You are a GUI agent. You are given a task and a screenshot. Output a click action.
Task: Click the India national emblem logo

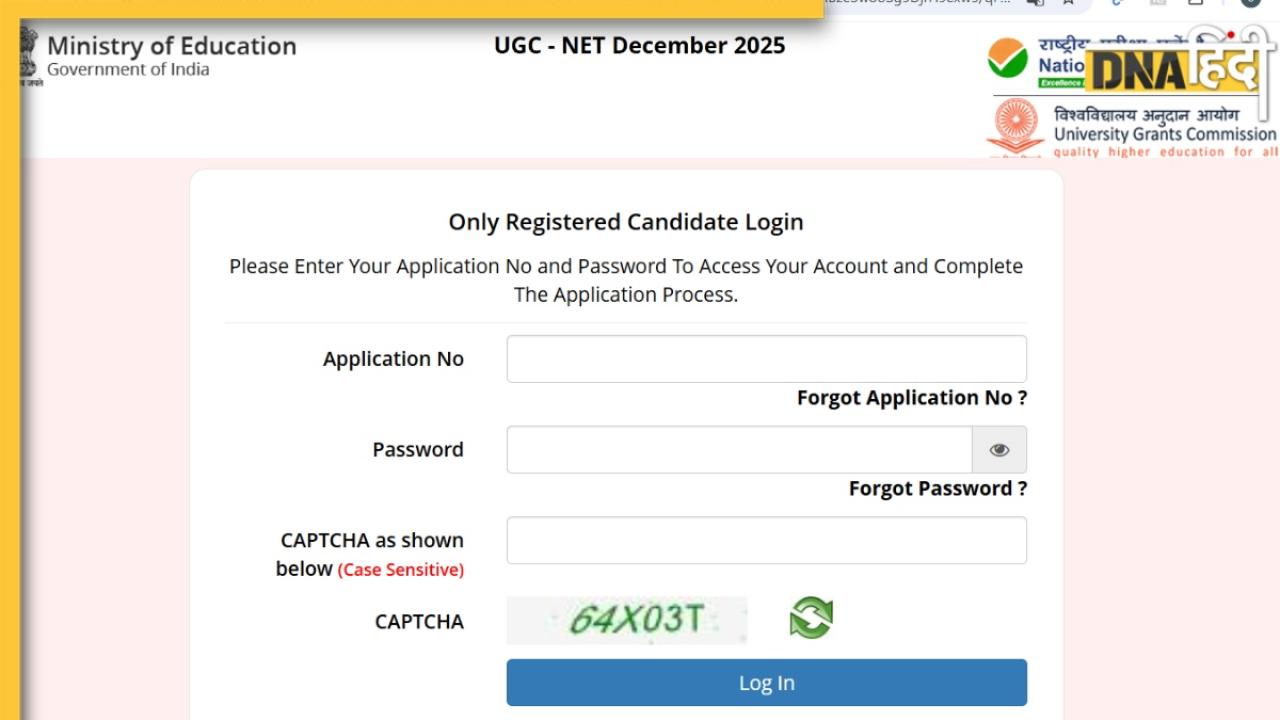29,56
